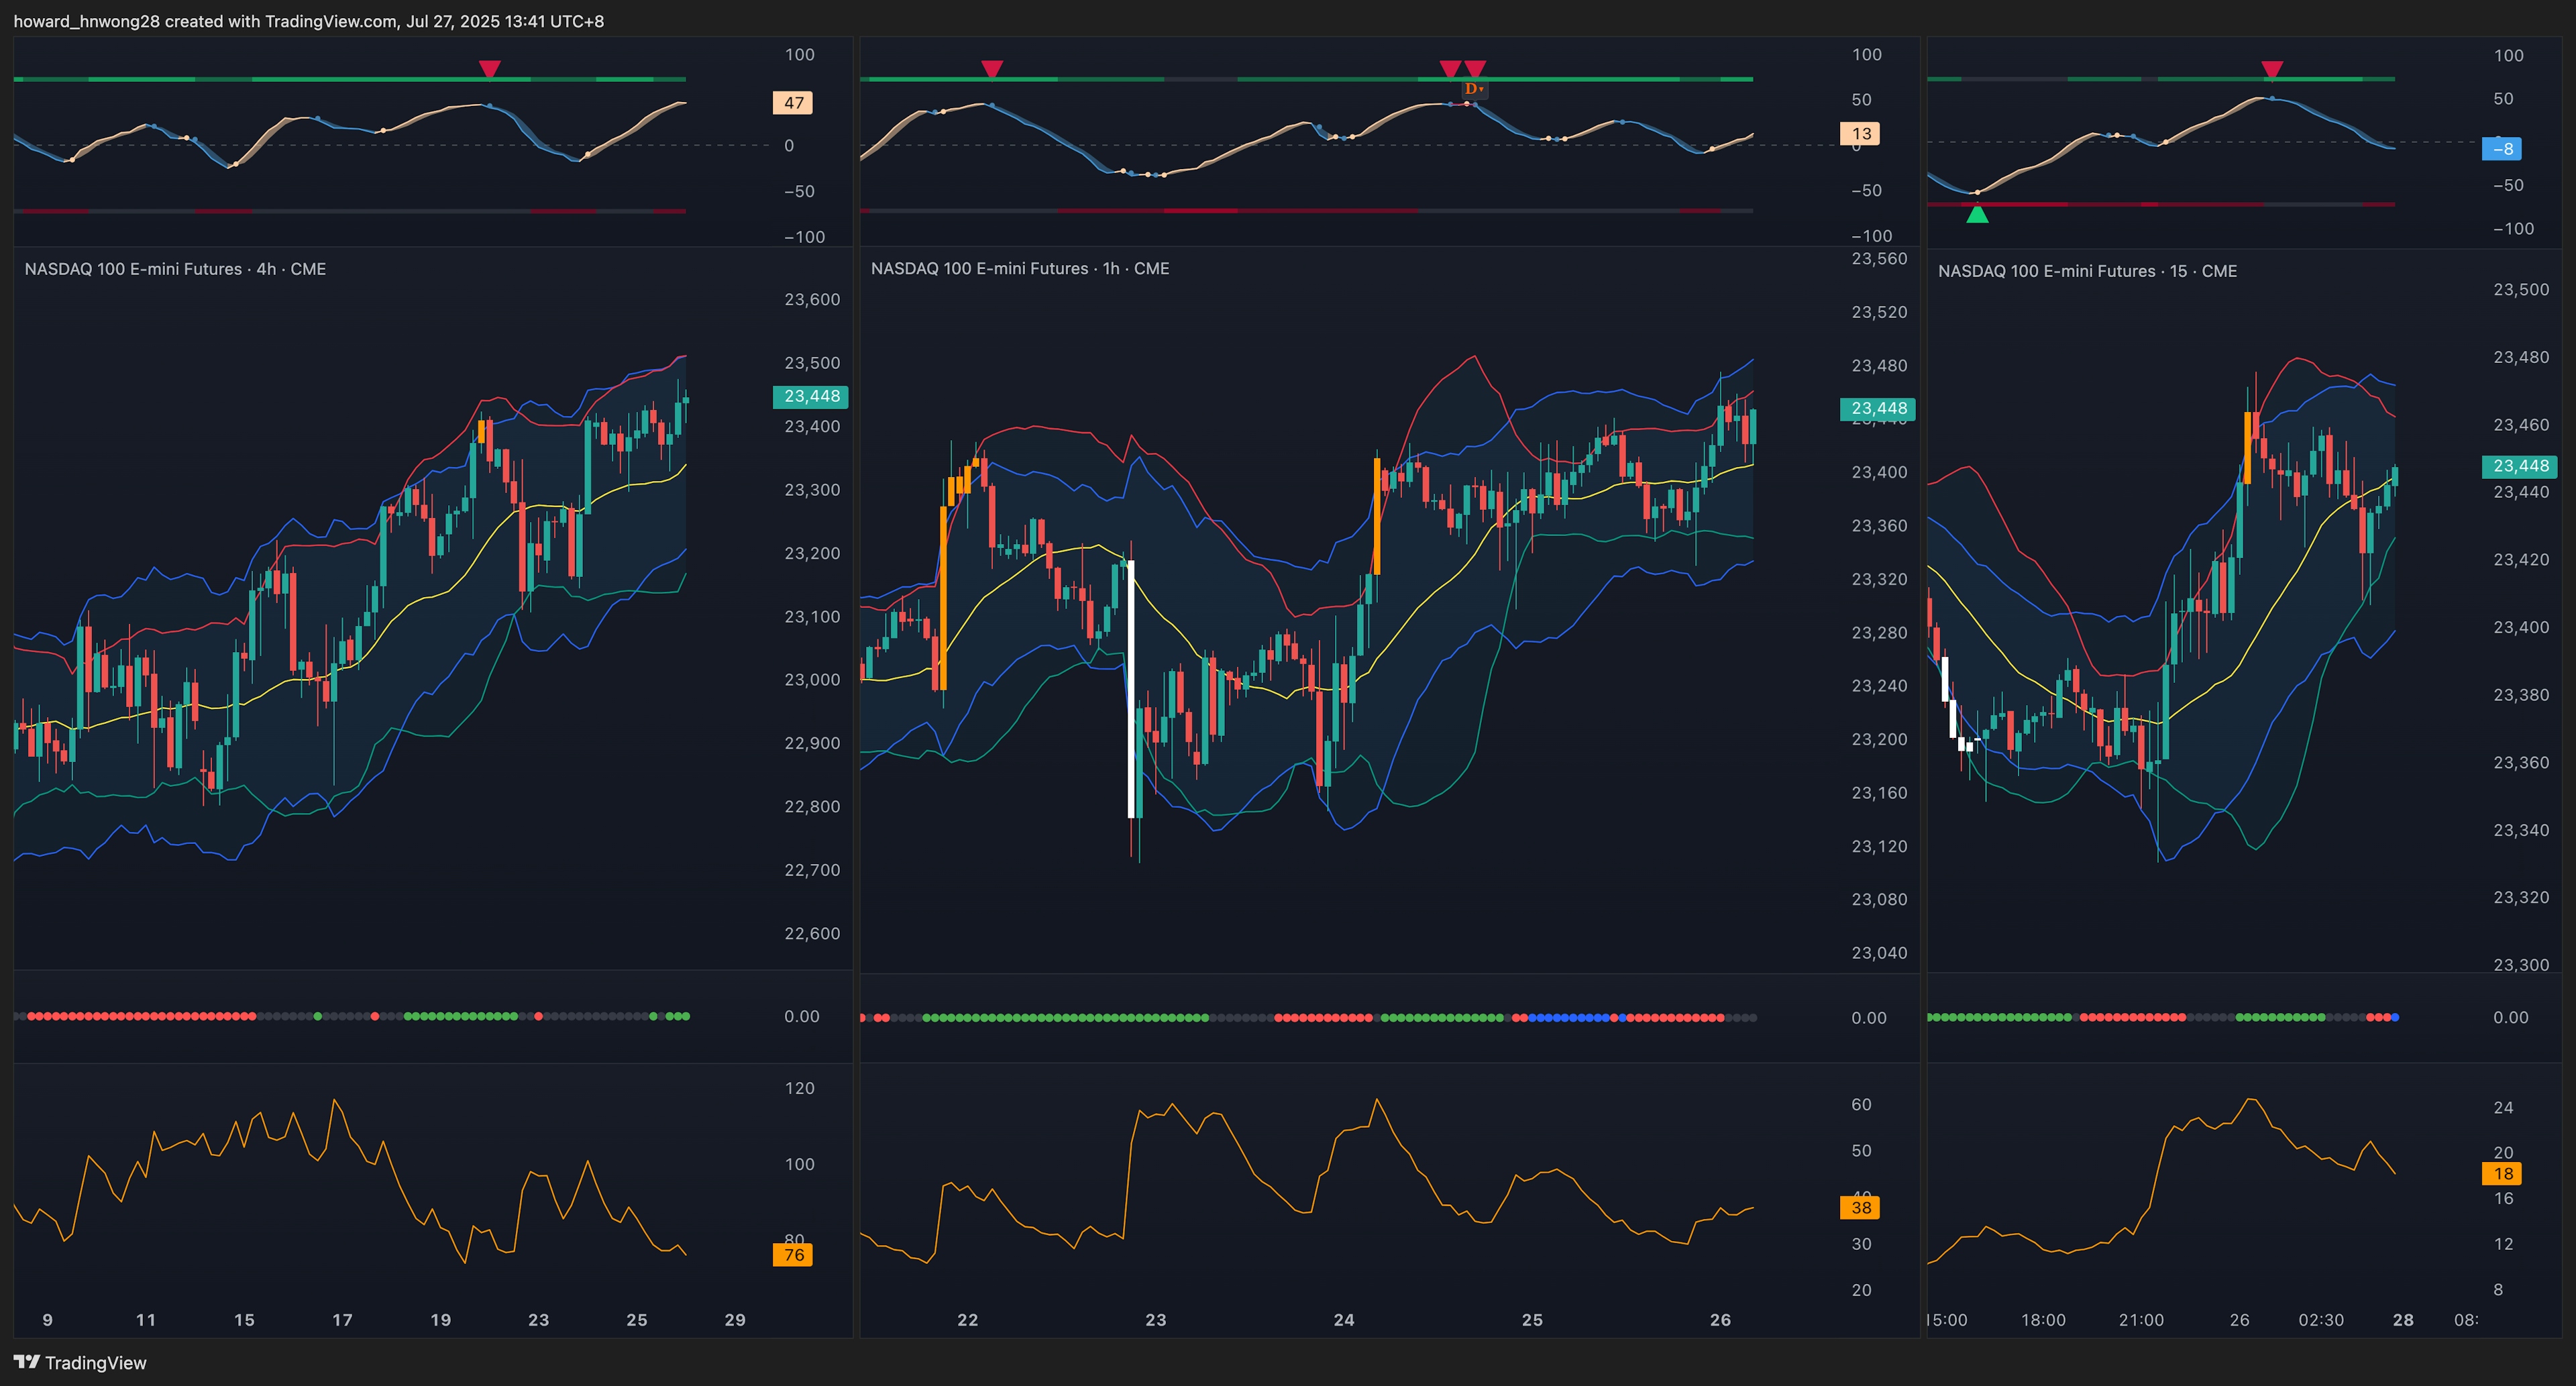Select the orange candle on the 15-minute chart
2576x1386 pixels.
coord(2248,447)
